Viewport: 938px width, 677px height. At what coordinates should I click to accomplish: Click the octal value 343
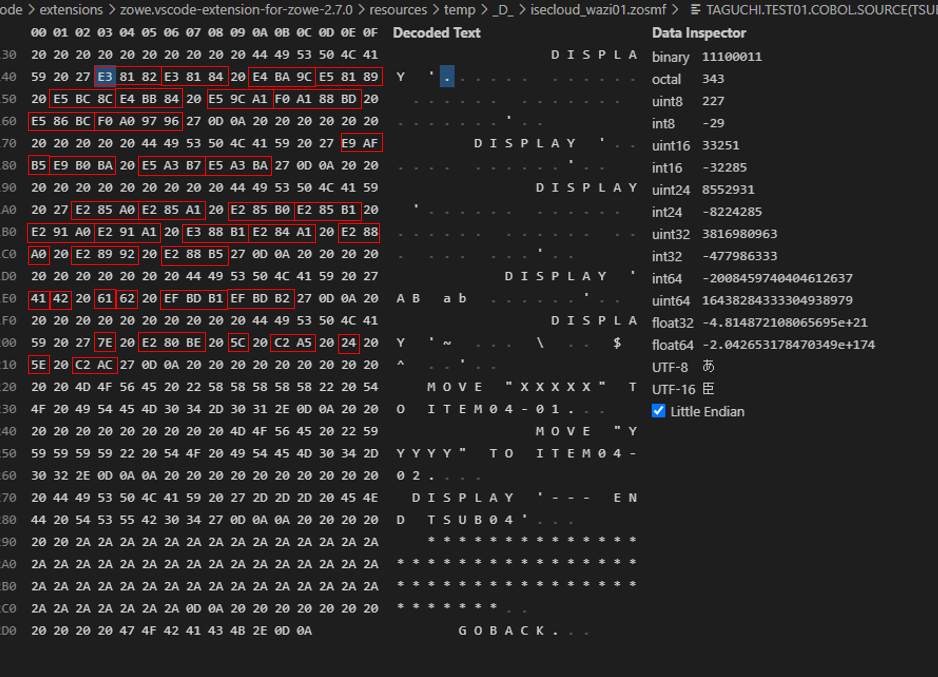point(713,80)
